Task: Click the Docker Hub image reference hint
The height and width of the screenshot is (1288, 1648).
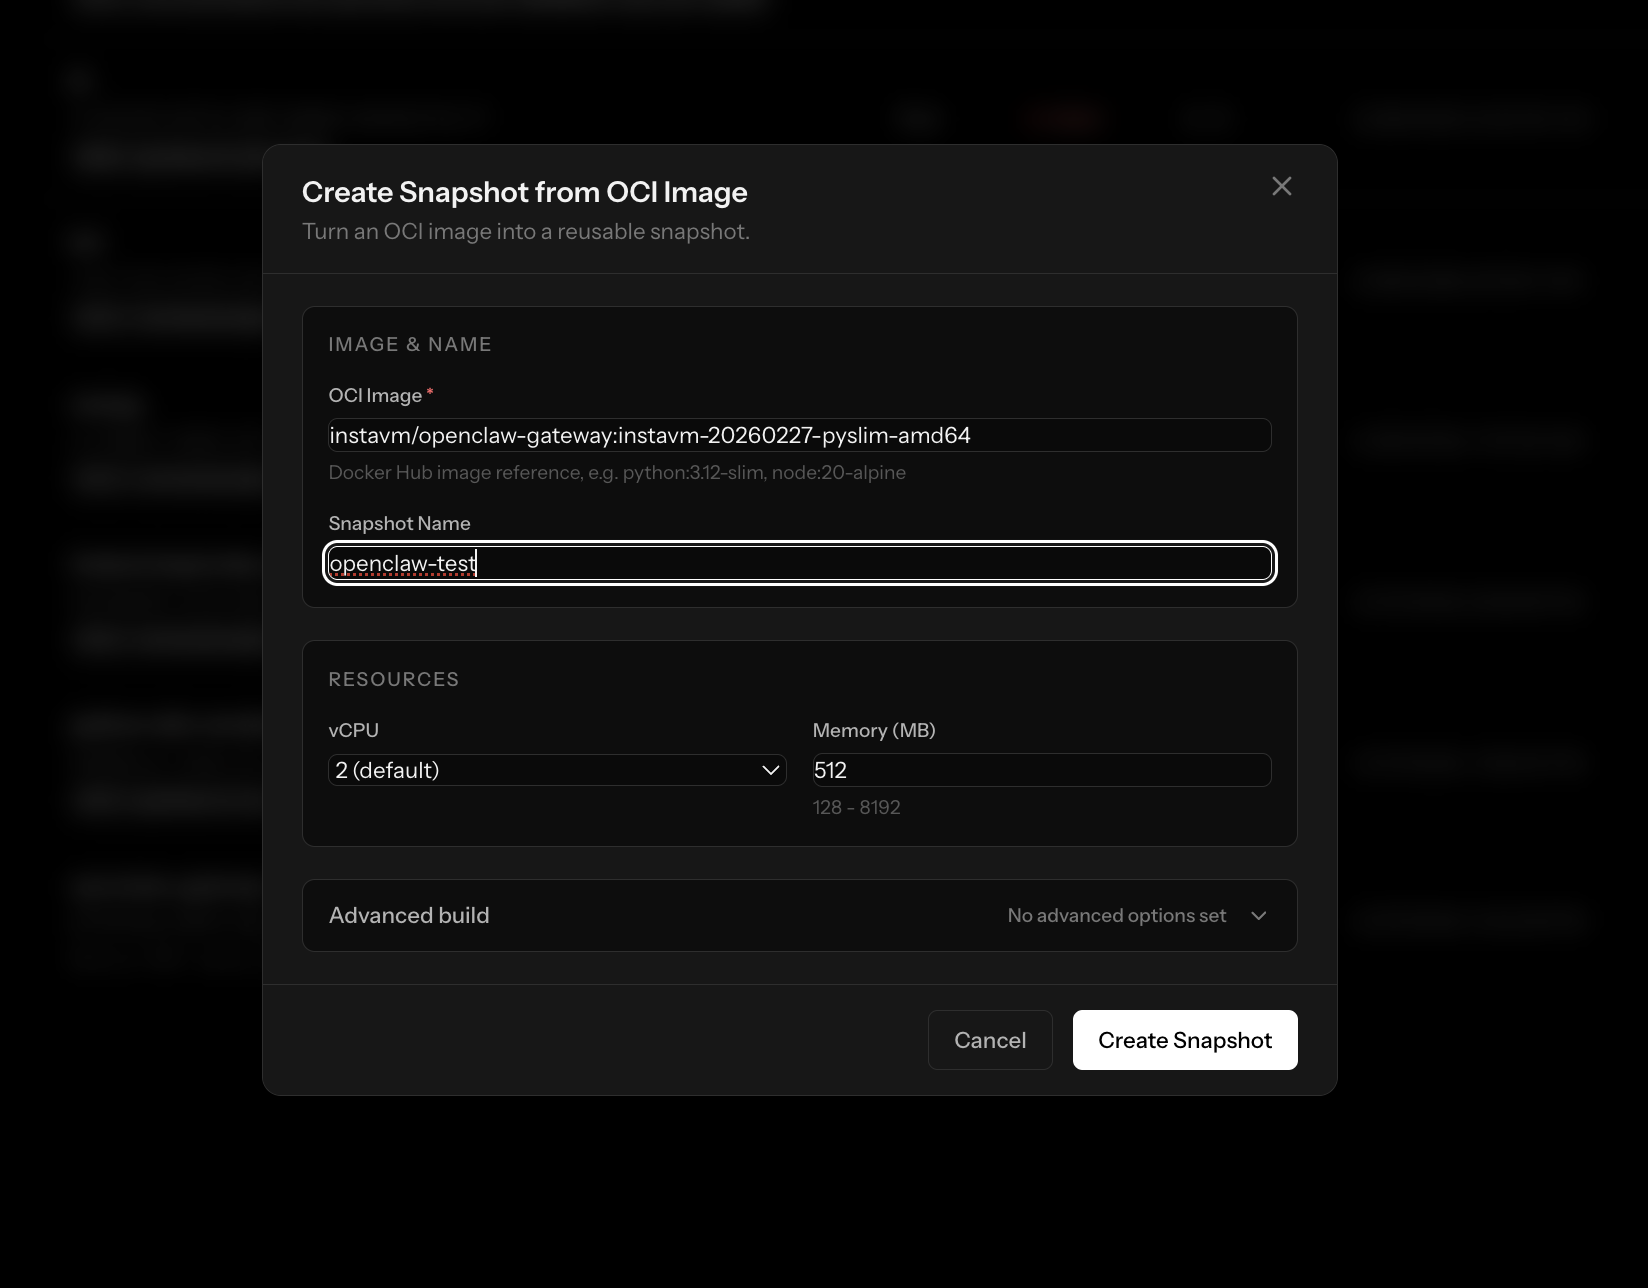Action: pos(616,473)
